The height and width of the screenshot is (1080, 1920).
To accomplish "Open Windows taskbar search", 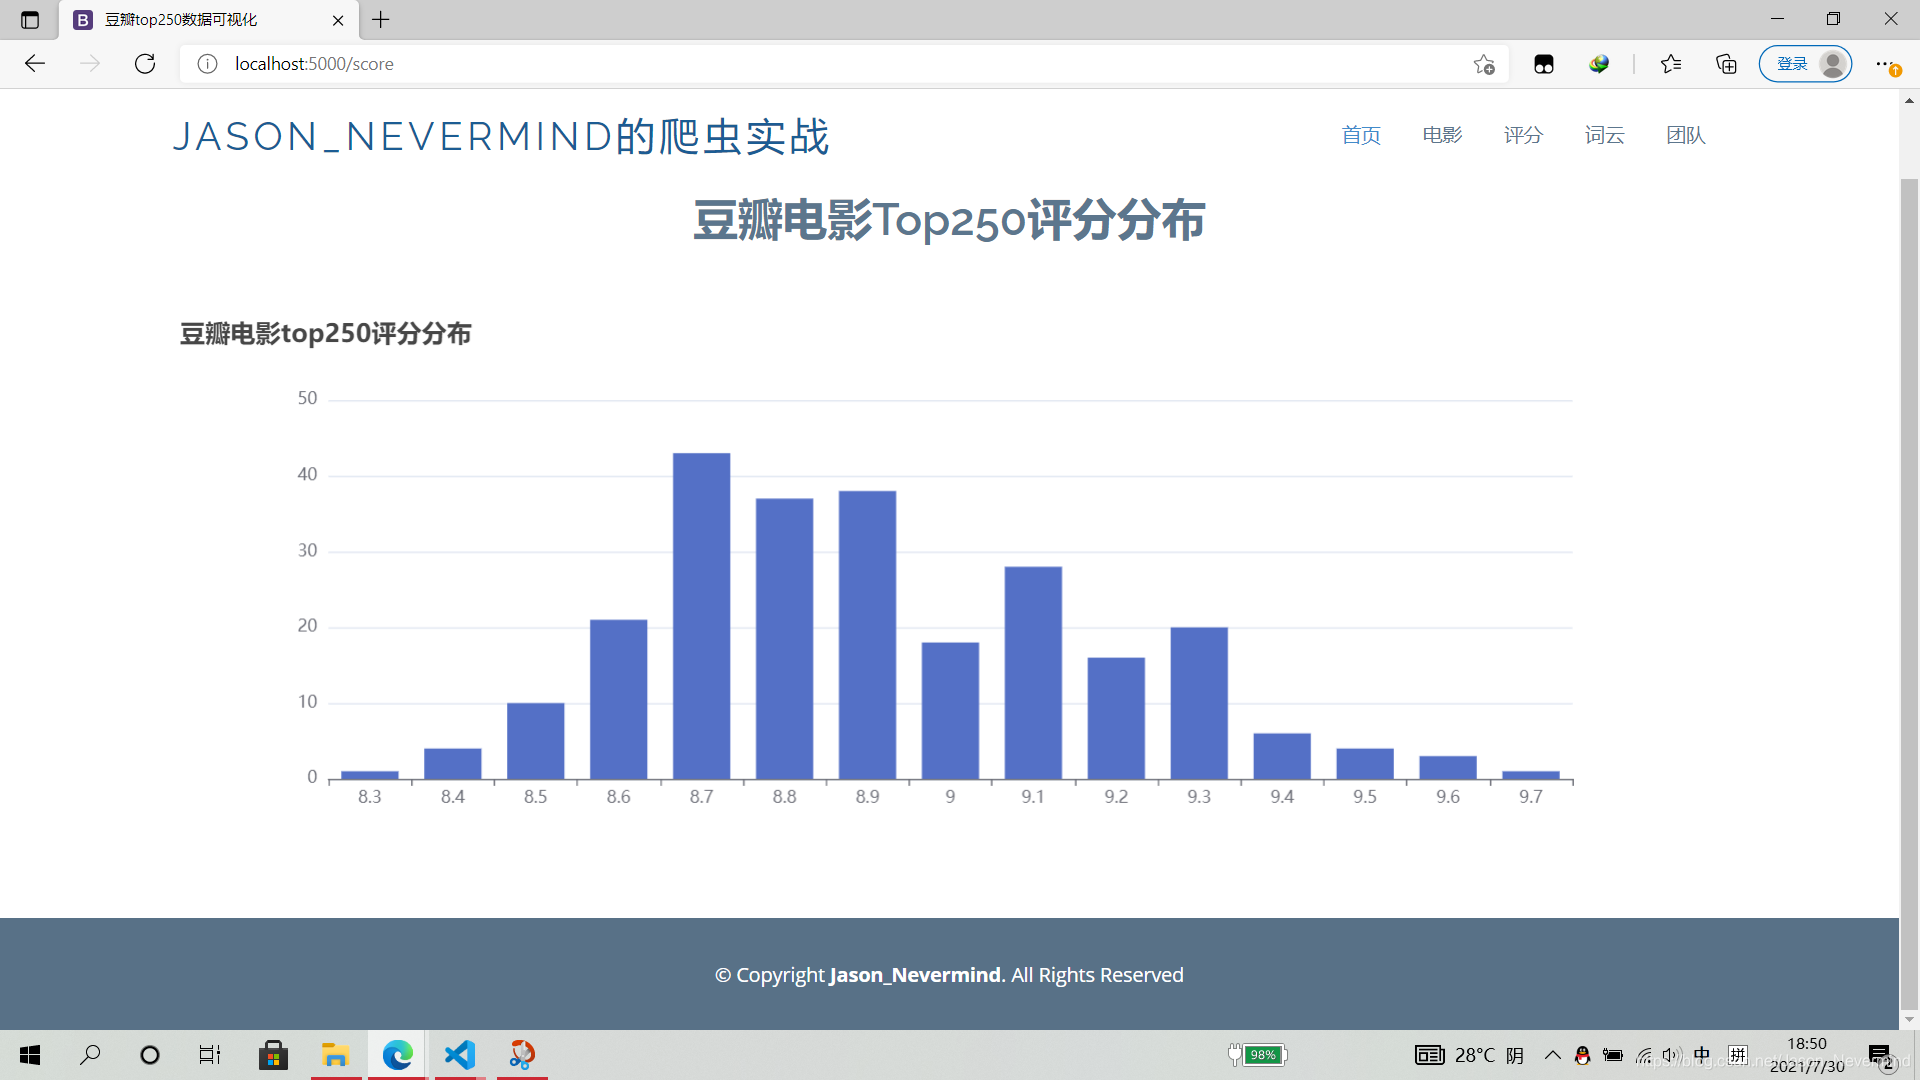I will [x=90, y=1055].
